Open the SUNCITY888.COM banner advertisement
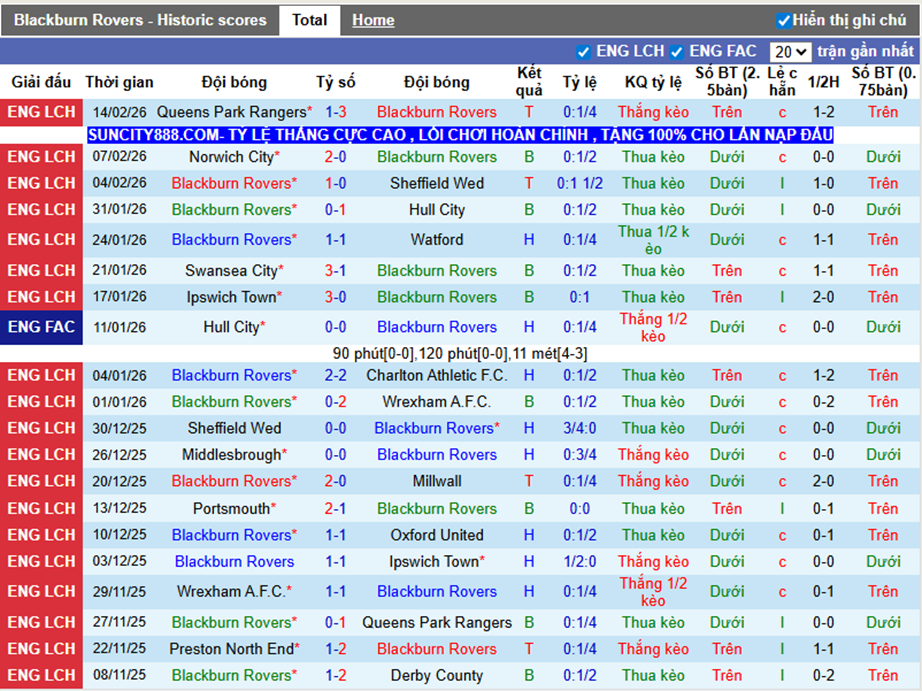This screenshot has width=922, height=691. click(x=460, y=135)
